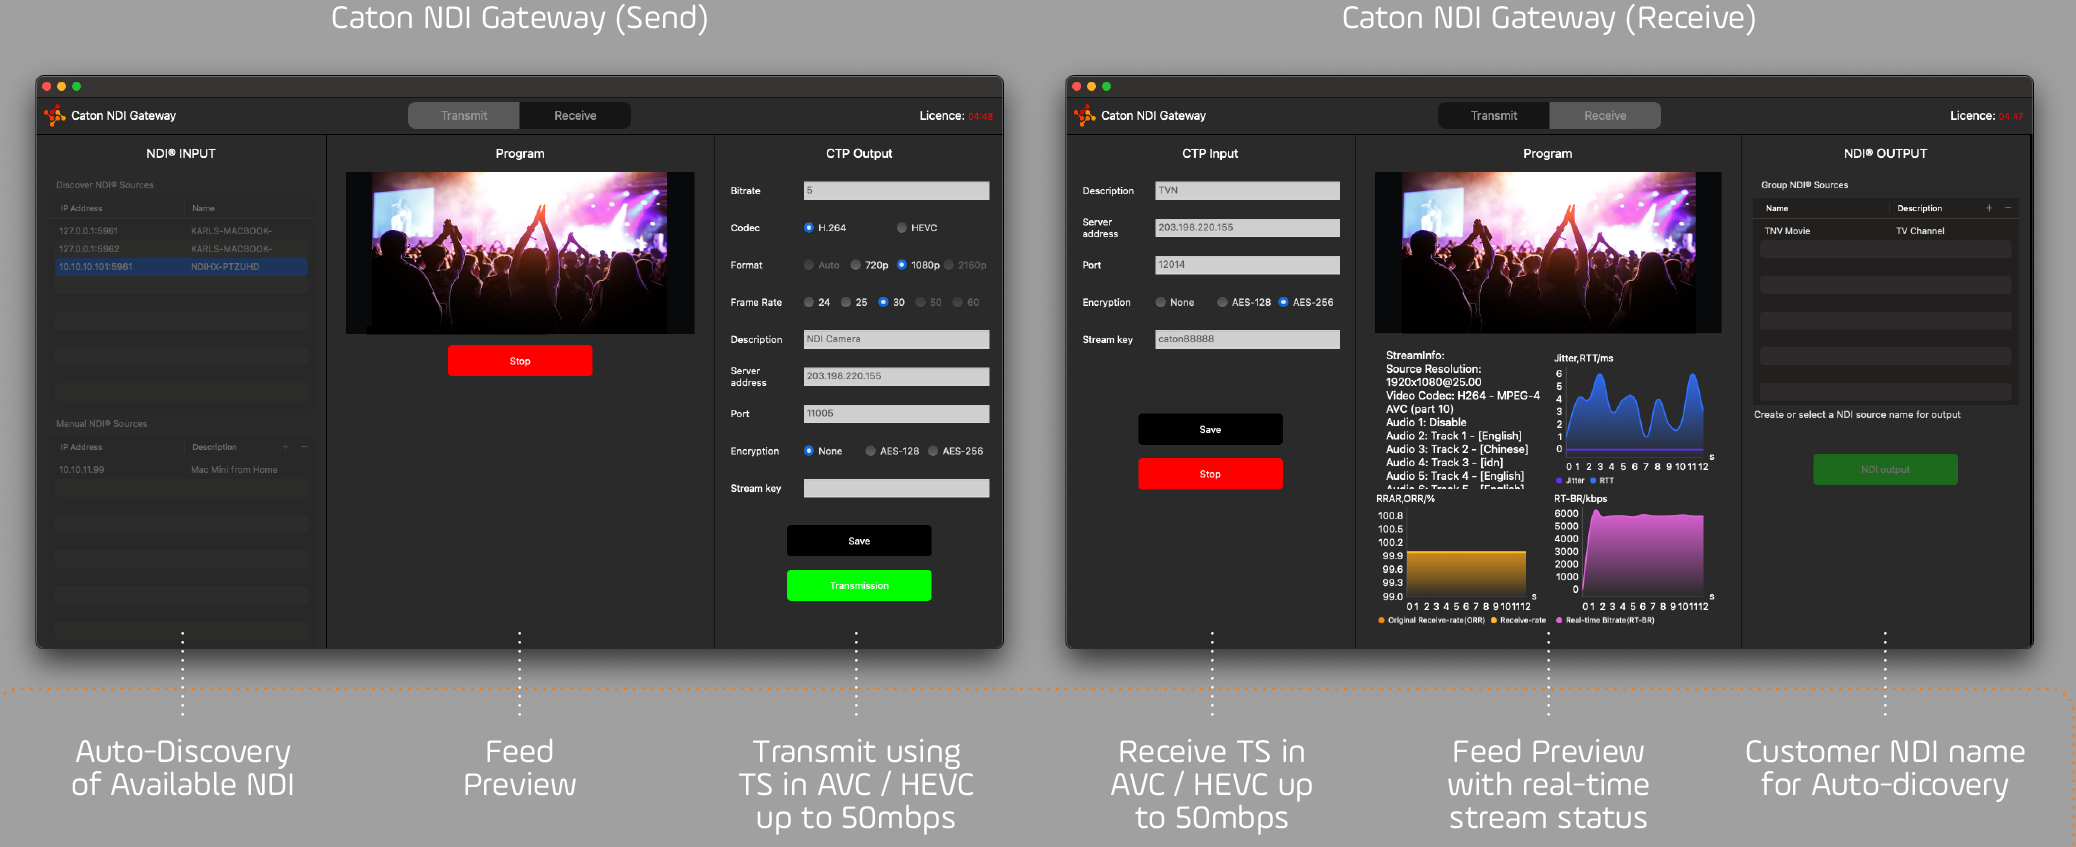Open the Receive tab in the Receive window
Image resolution: width=2076 pixels, height=847 pixels.
point(1605,116)
